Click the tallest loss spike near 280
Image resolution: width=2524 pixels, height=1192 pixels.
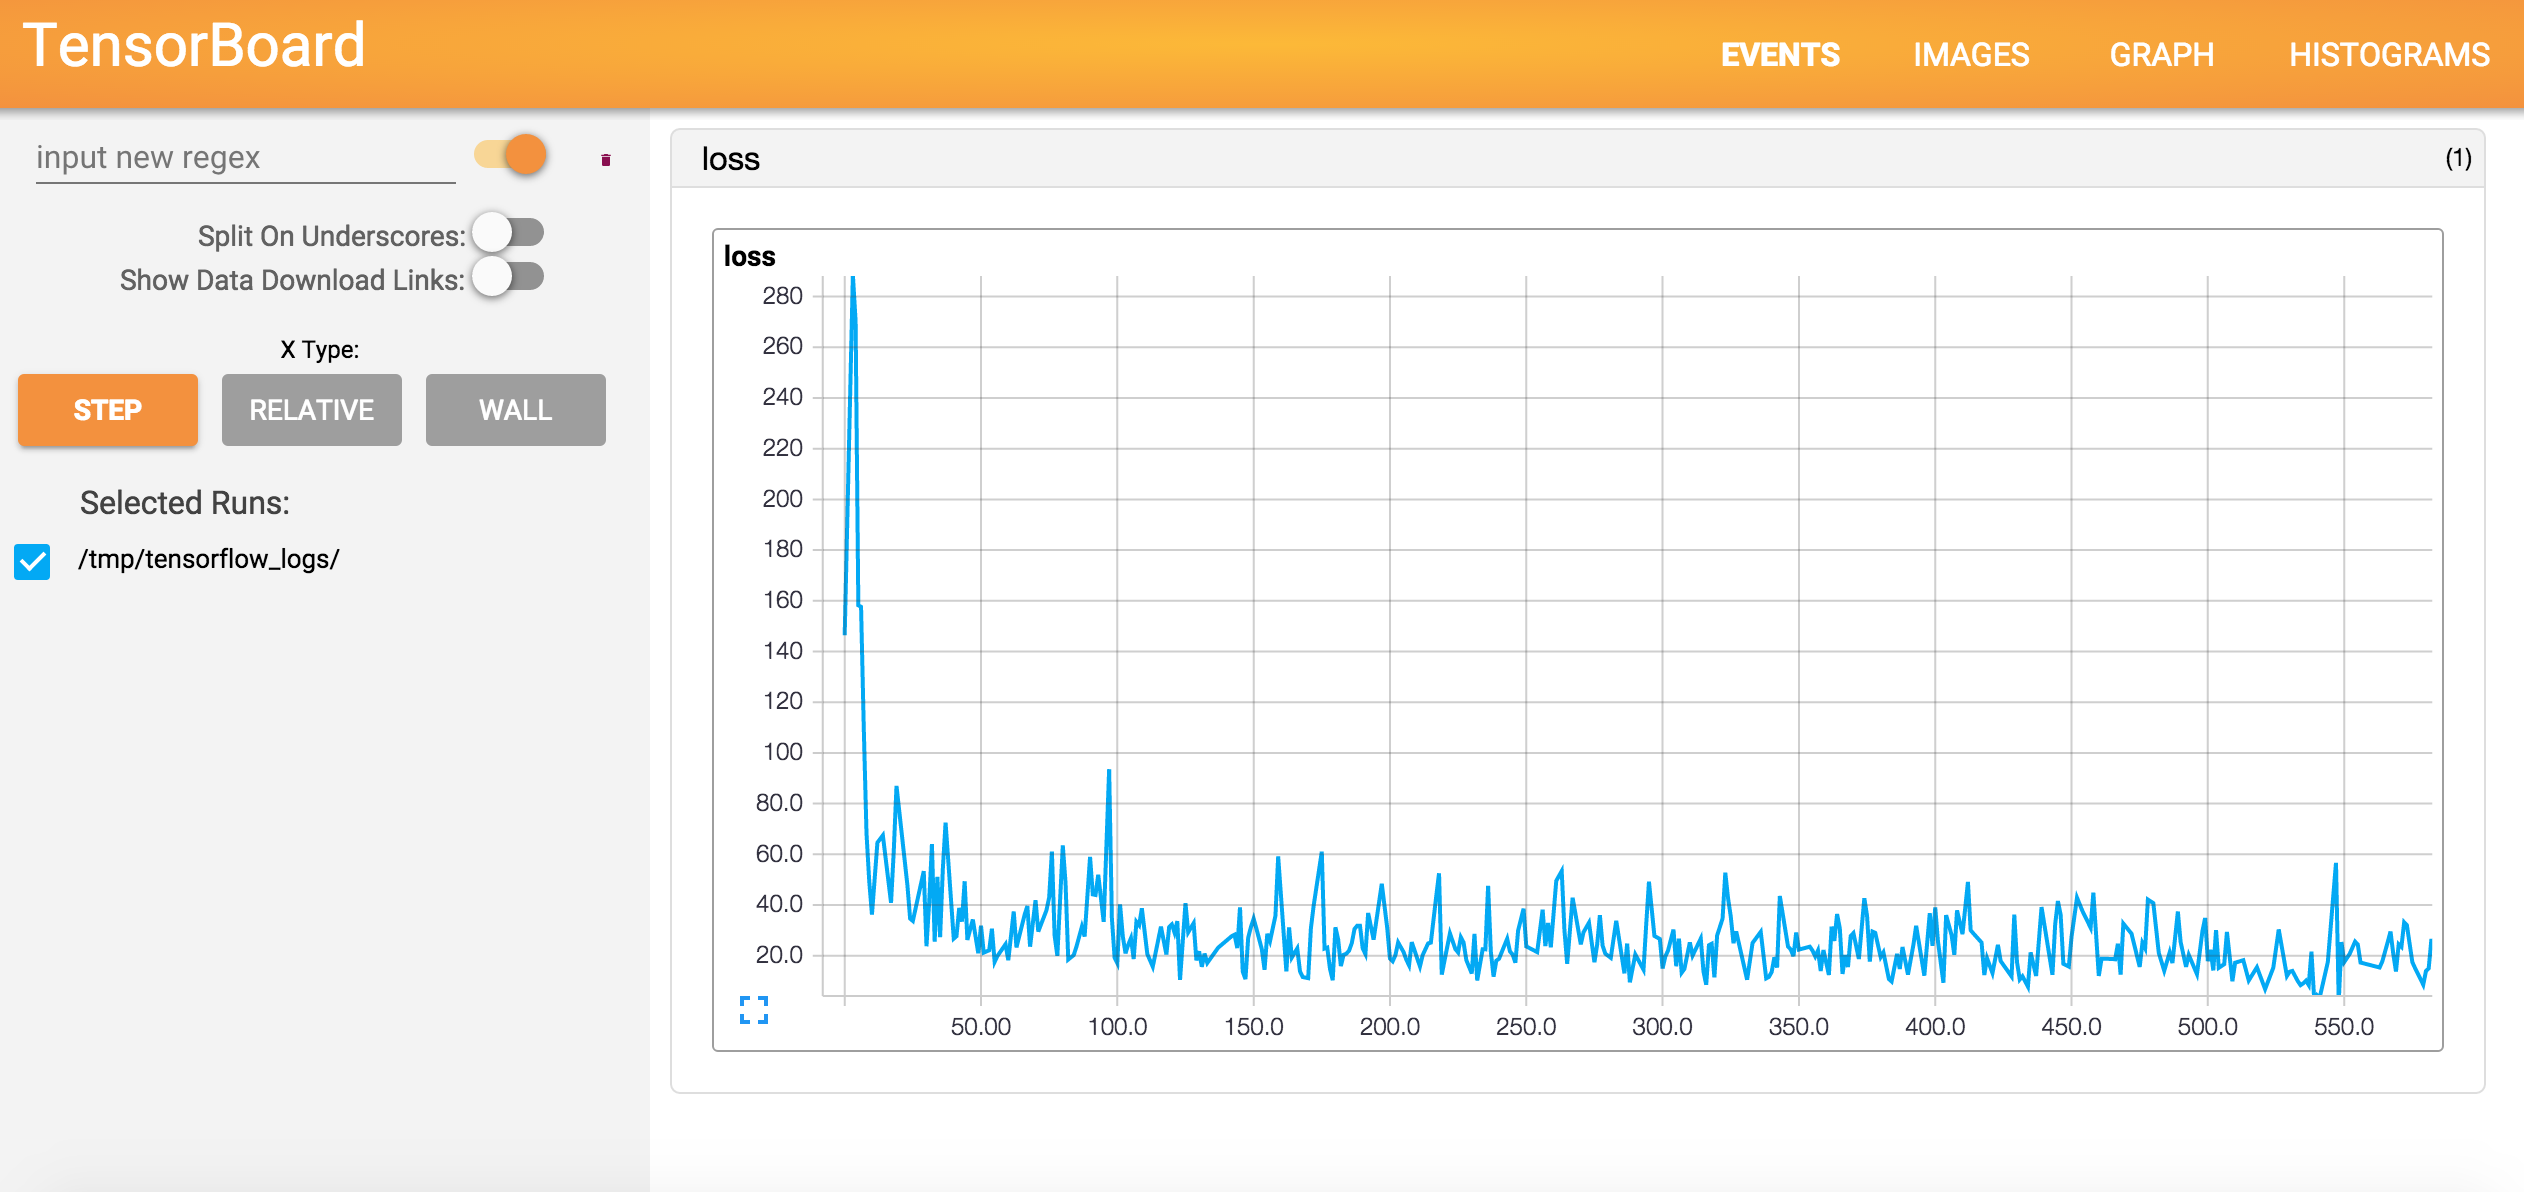click(x=852, y=282)
